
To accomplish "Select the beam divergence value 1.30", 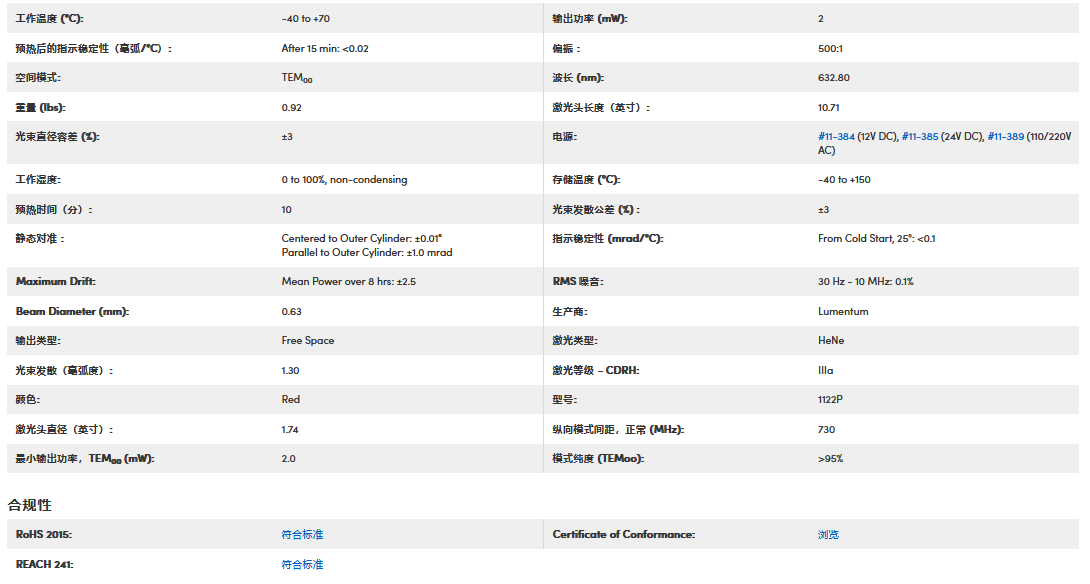I will click(x=291, y=371).
